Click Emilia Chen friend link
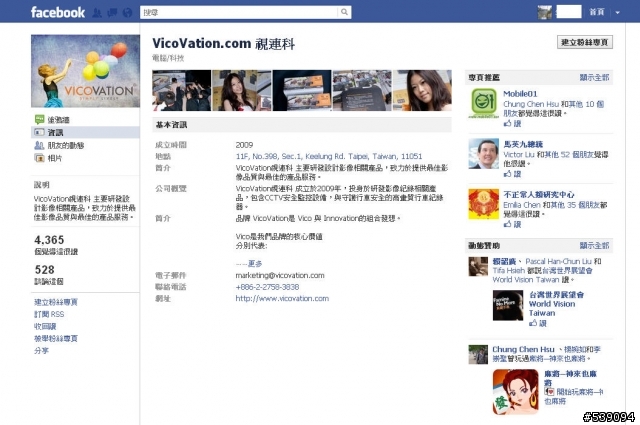The height and width of the screenshot is (425, 640). coord(522,205)
